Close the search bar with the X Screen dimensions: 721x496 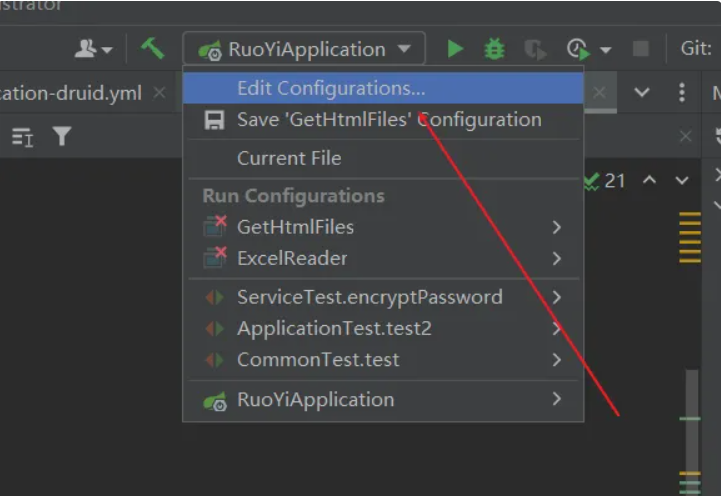[x=686, y=136]
